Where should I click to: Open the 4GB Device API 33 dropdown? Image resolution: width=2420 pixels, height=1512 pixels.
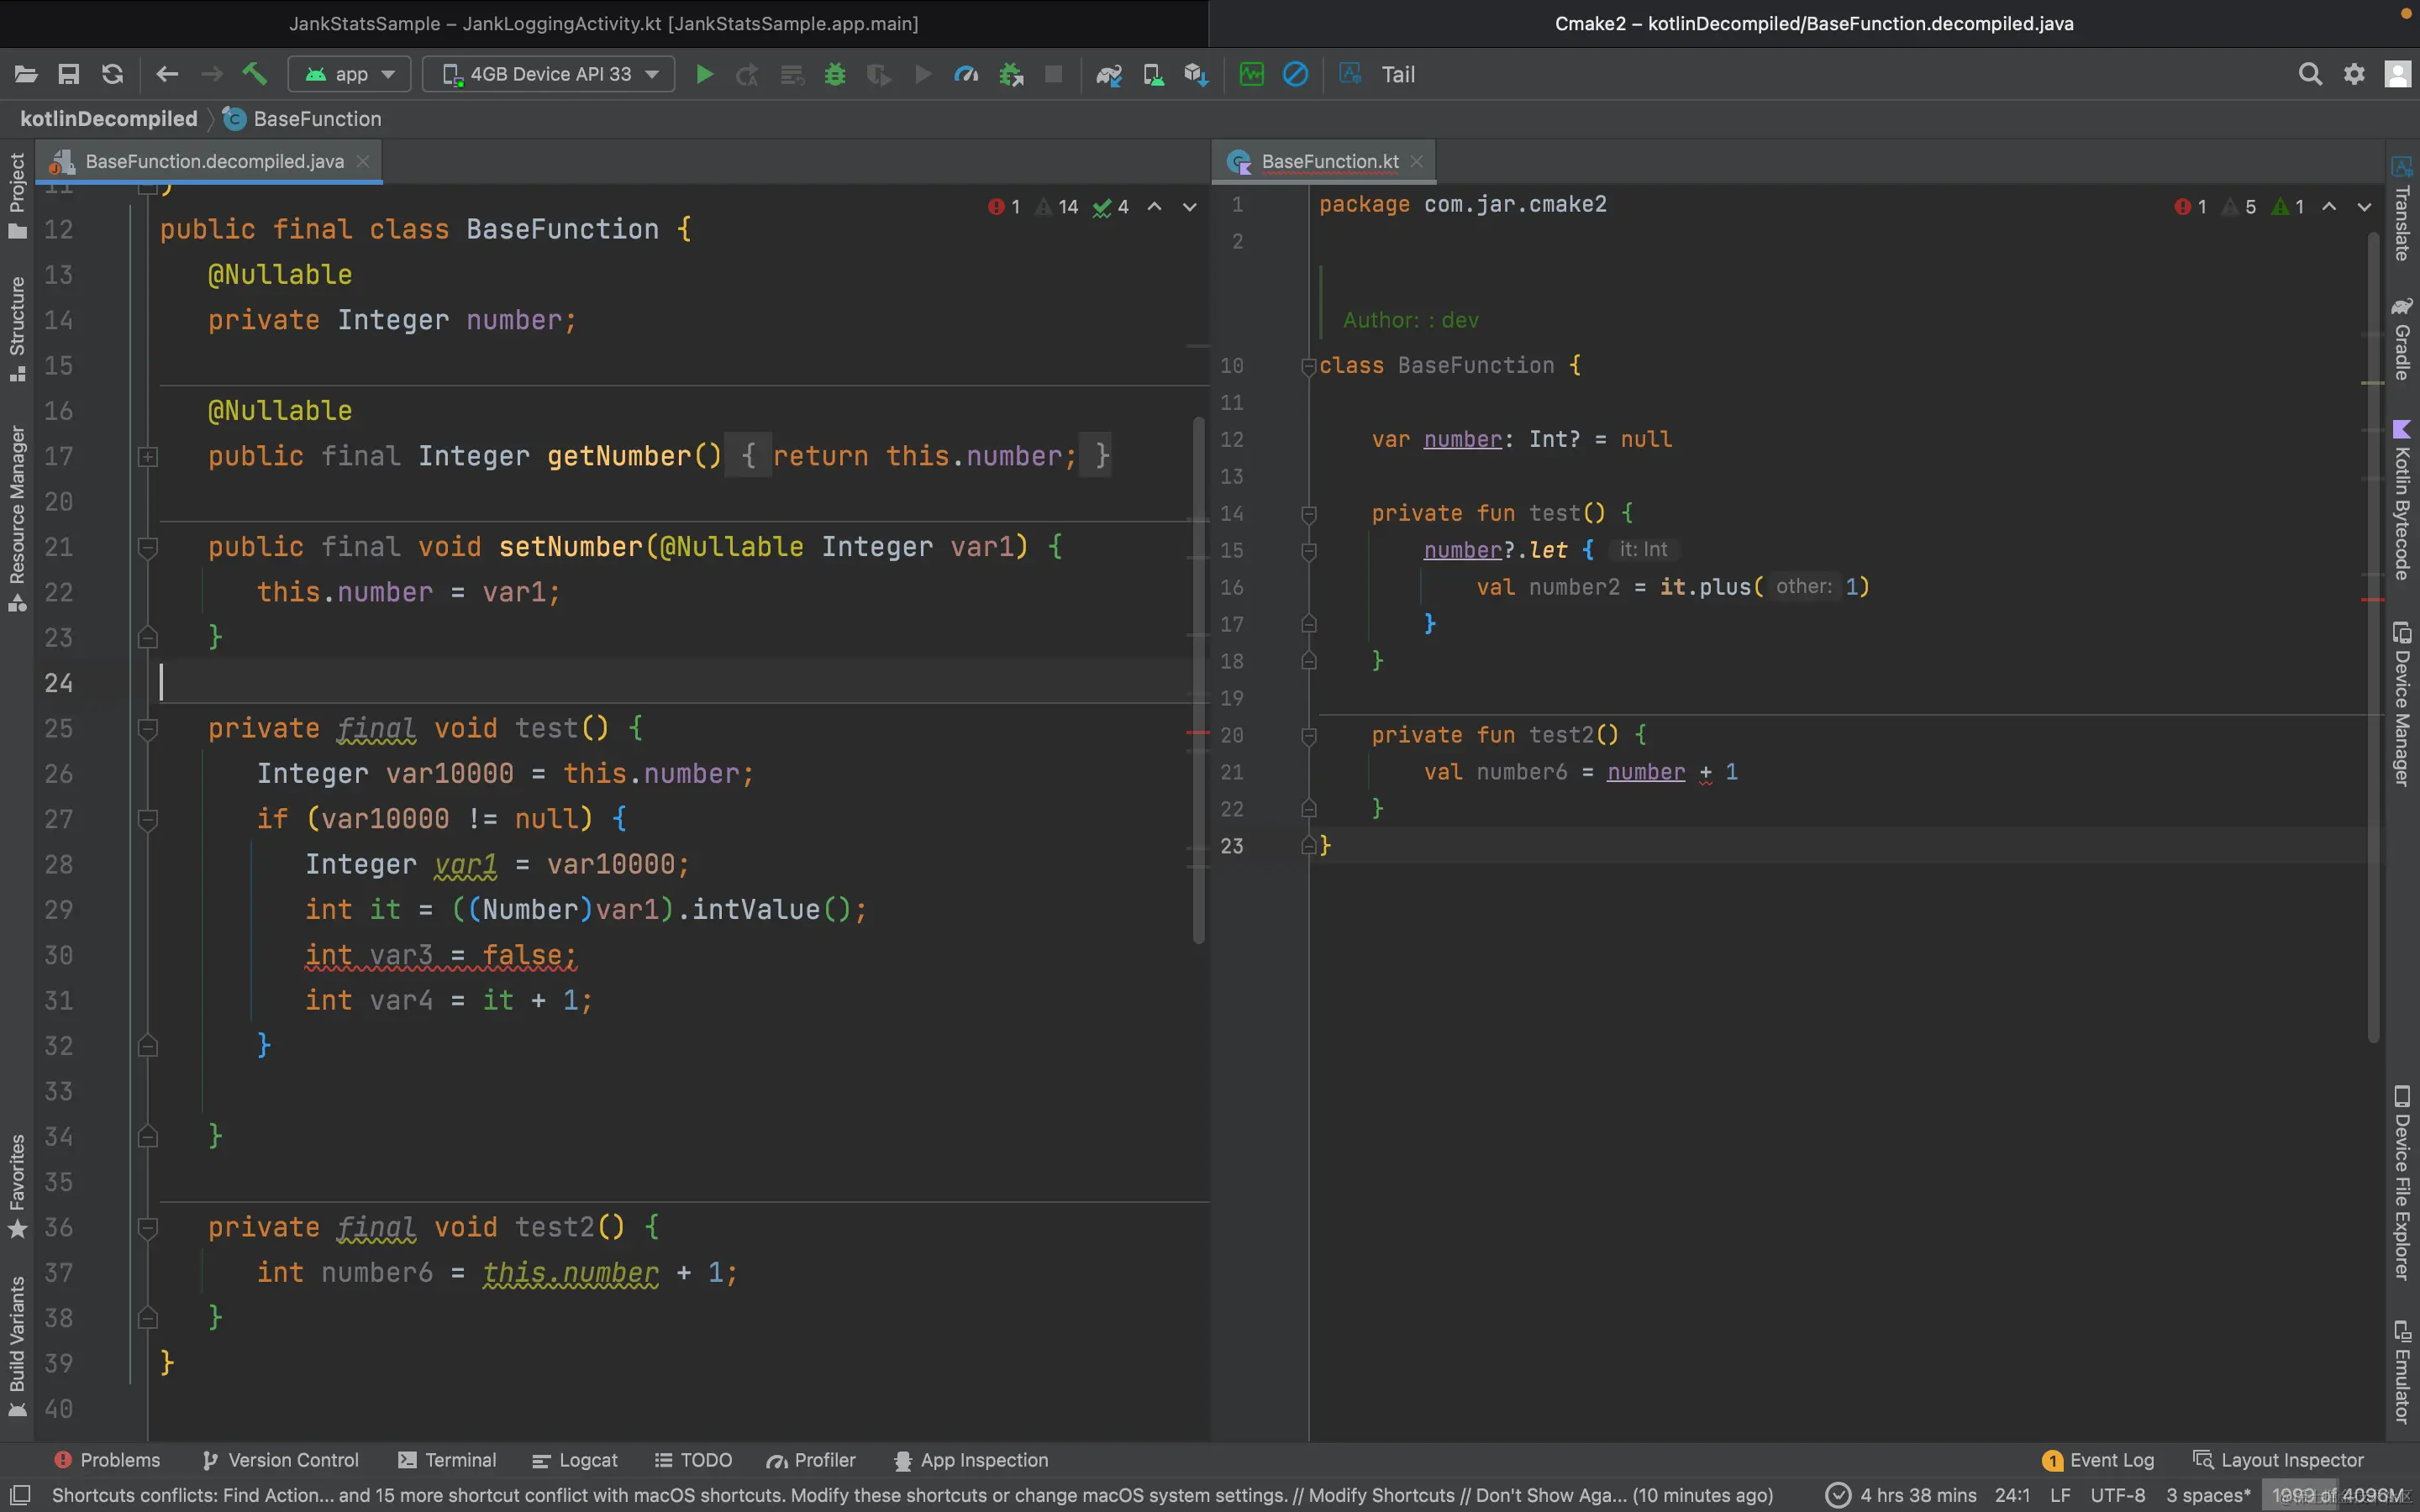tap(549, 74)
